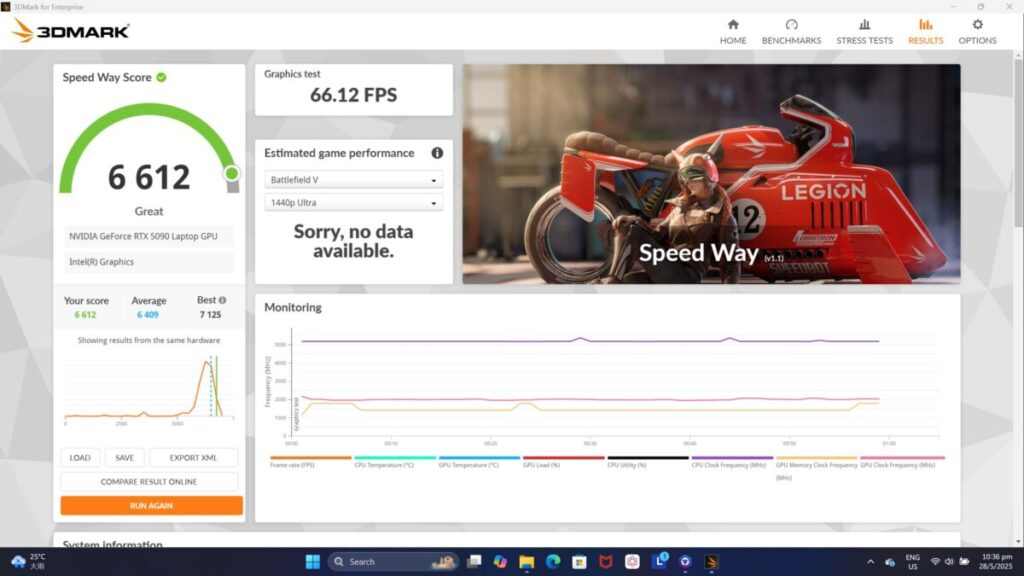Screen dimensions: 1024x576
Task: Open the Home tab
Action: point(733,31)
